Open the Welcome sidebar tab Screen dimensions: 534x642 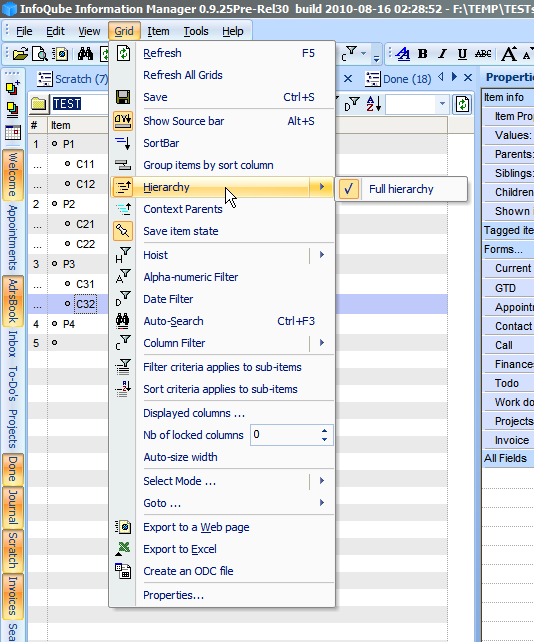13,175
